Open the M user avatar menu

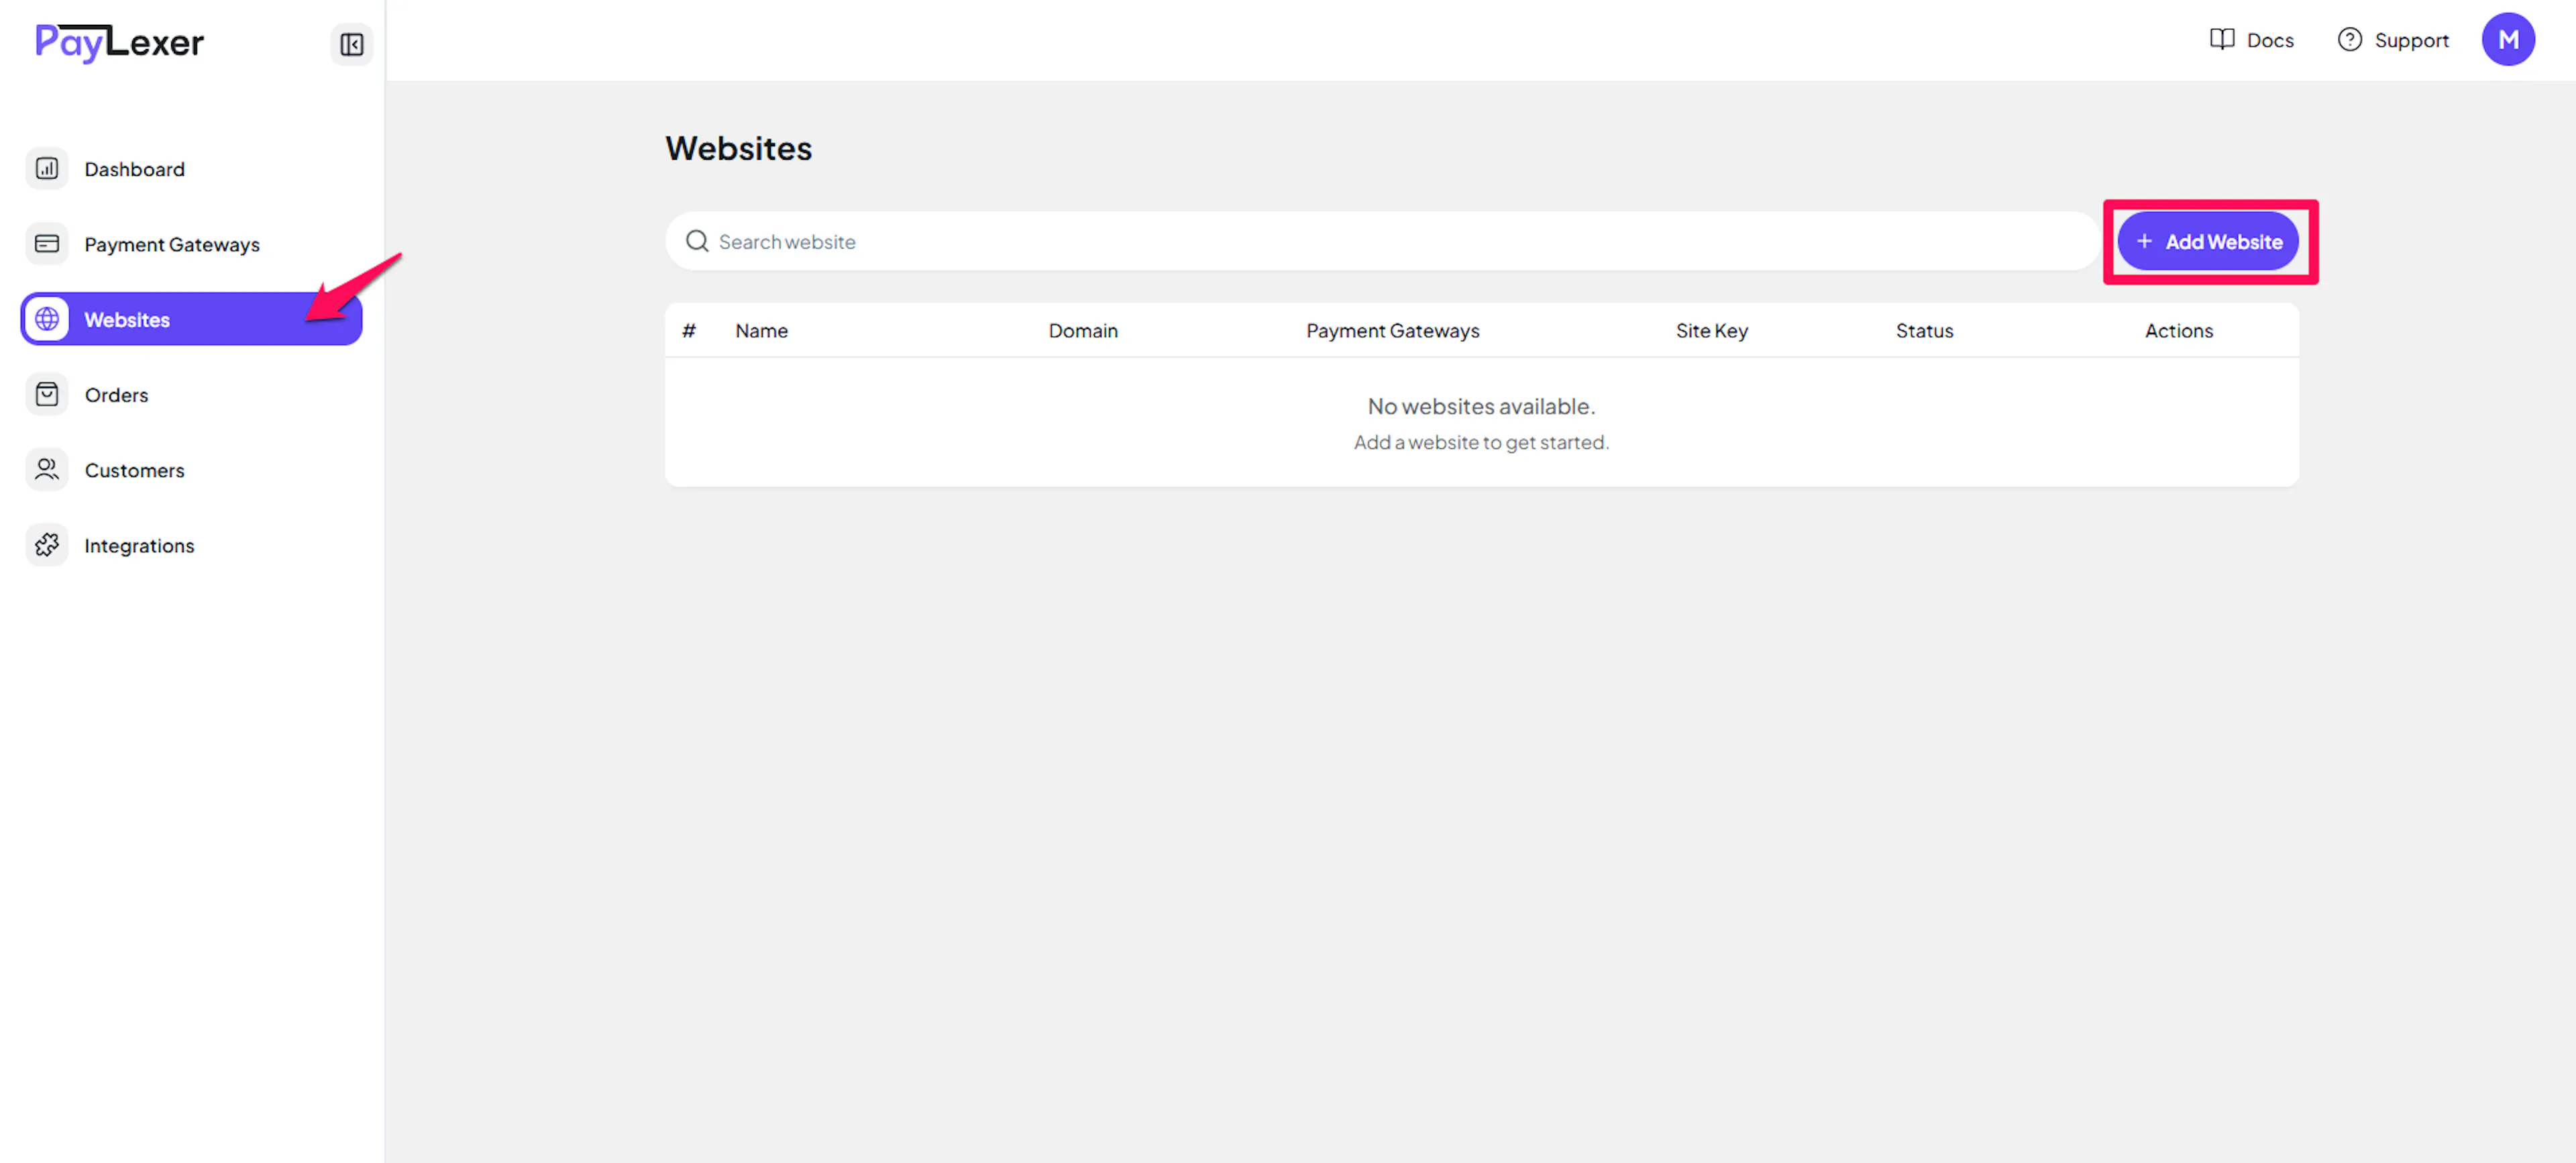(2507, 40)
